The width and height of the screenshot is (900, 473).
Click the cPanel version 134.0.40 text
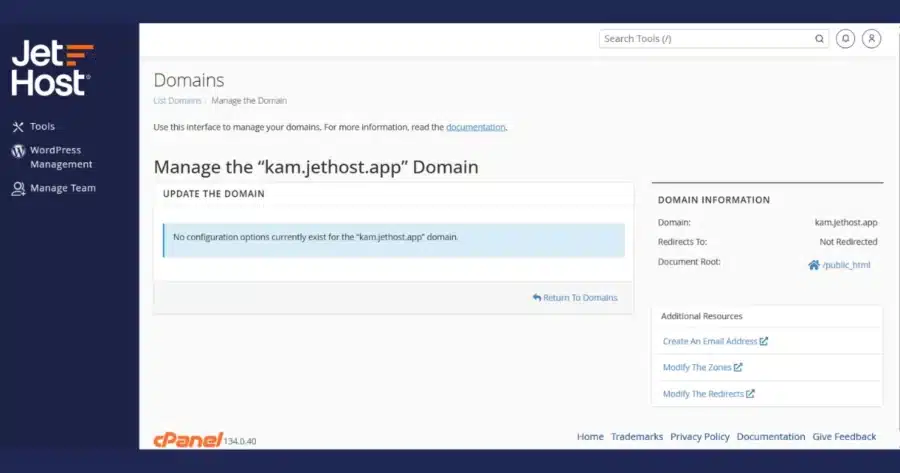tap(240, 441)
